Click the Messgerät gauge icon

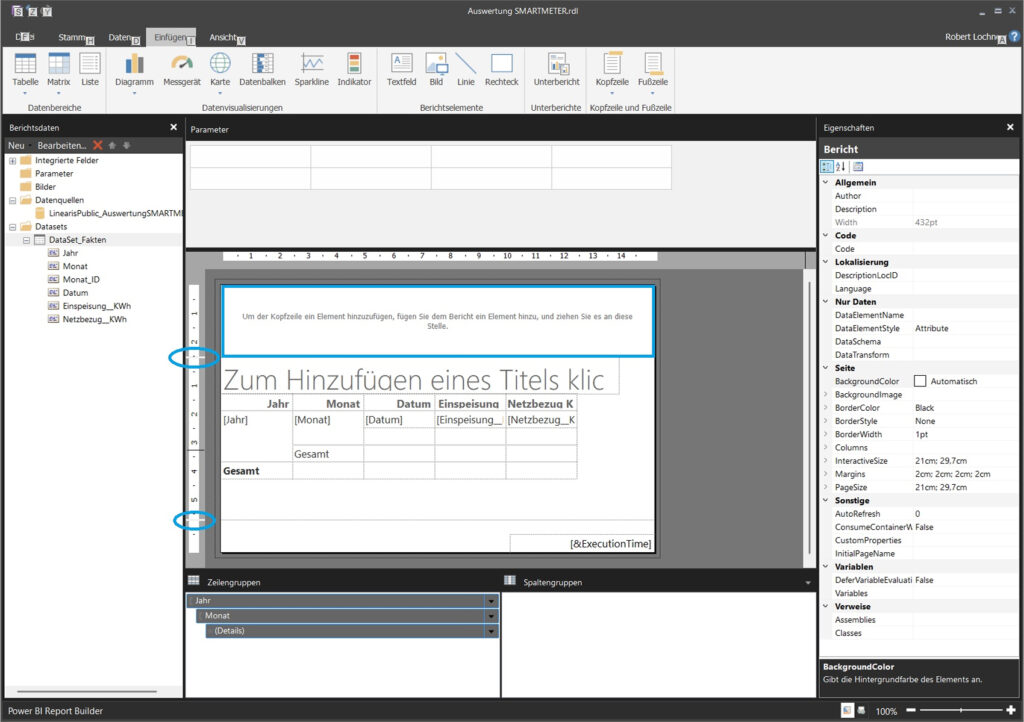click(x=181, y=68)
